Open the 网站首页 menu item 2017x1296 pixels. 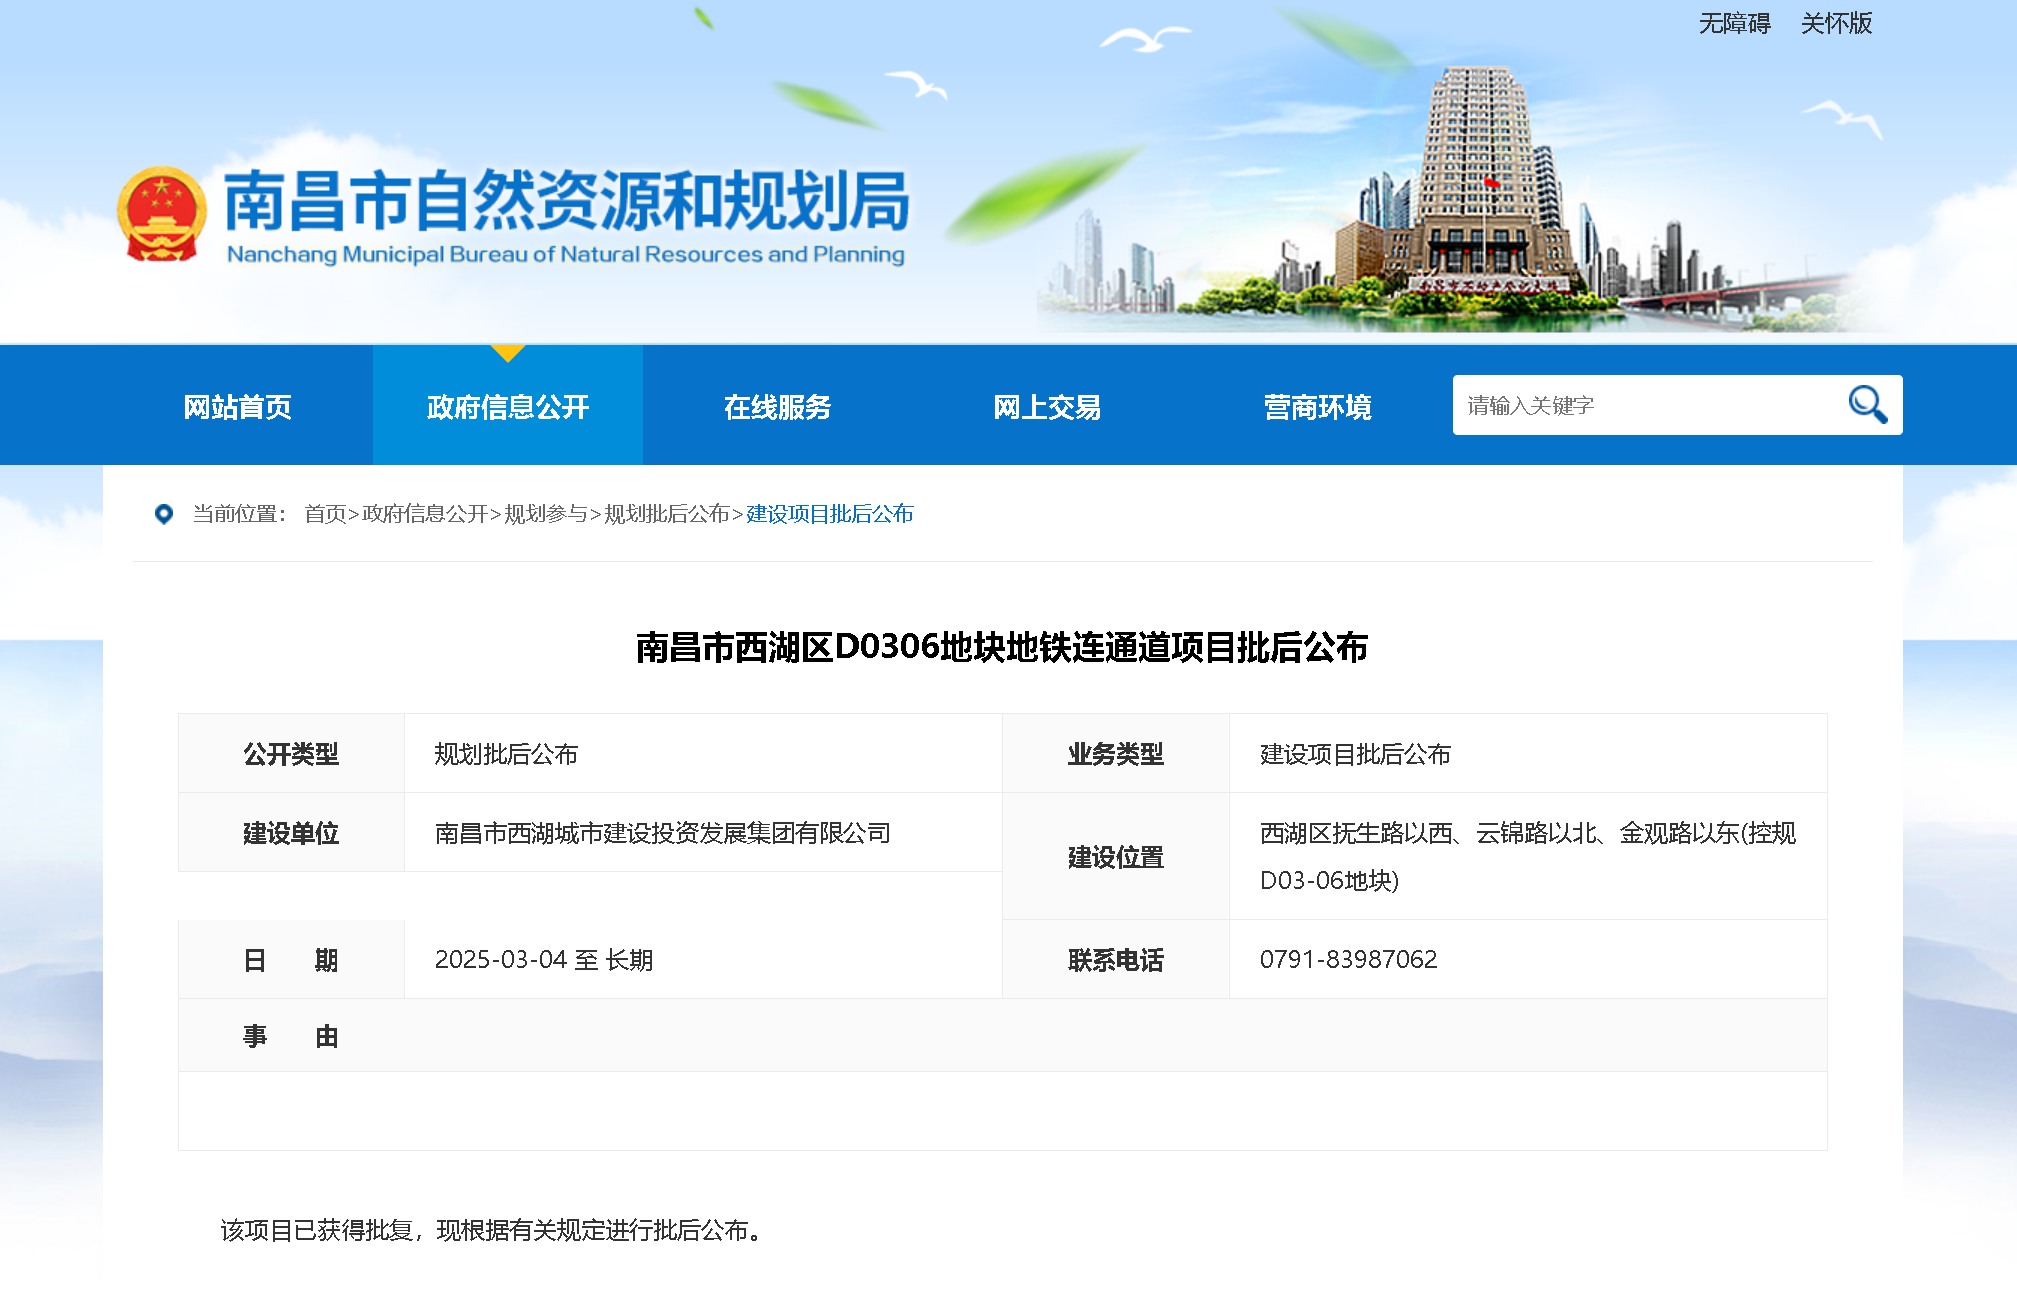click(x=238, y=407)
